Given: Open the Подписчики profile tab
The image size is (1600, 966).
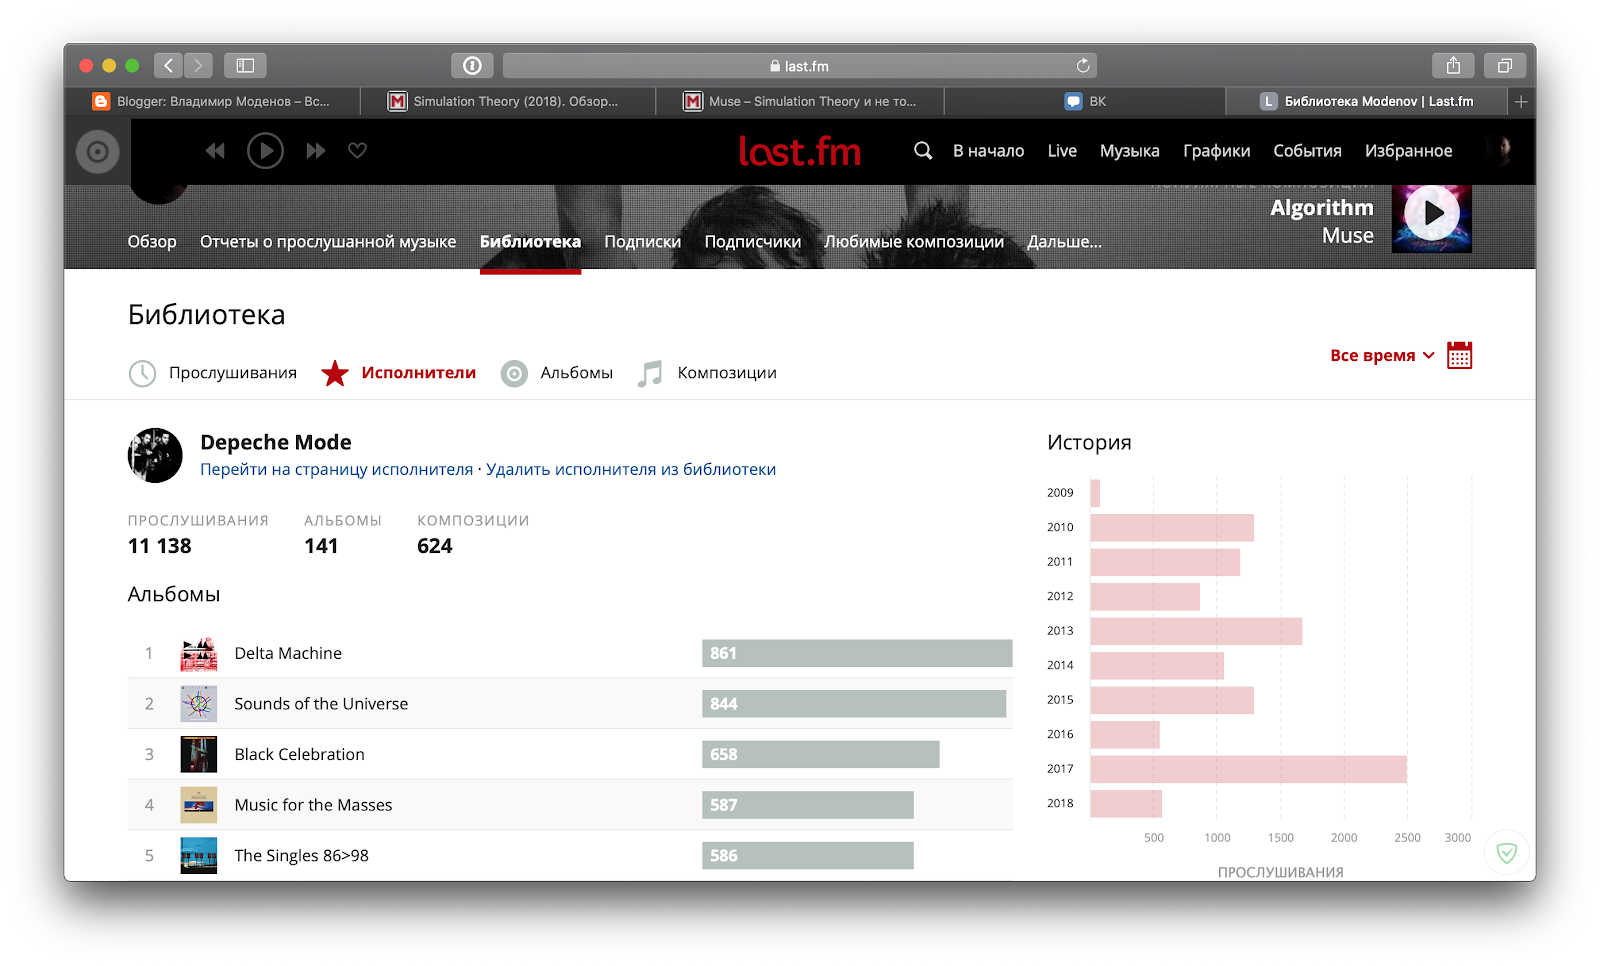Looking at the screenshot, I should coord(753,242).
